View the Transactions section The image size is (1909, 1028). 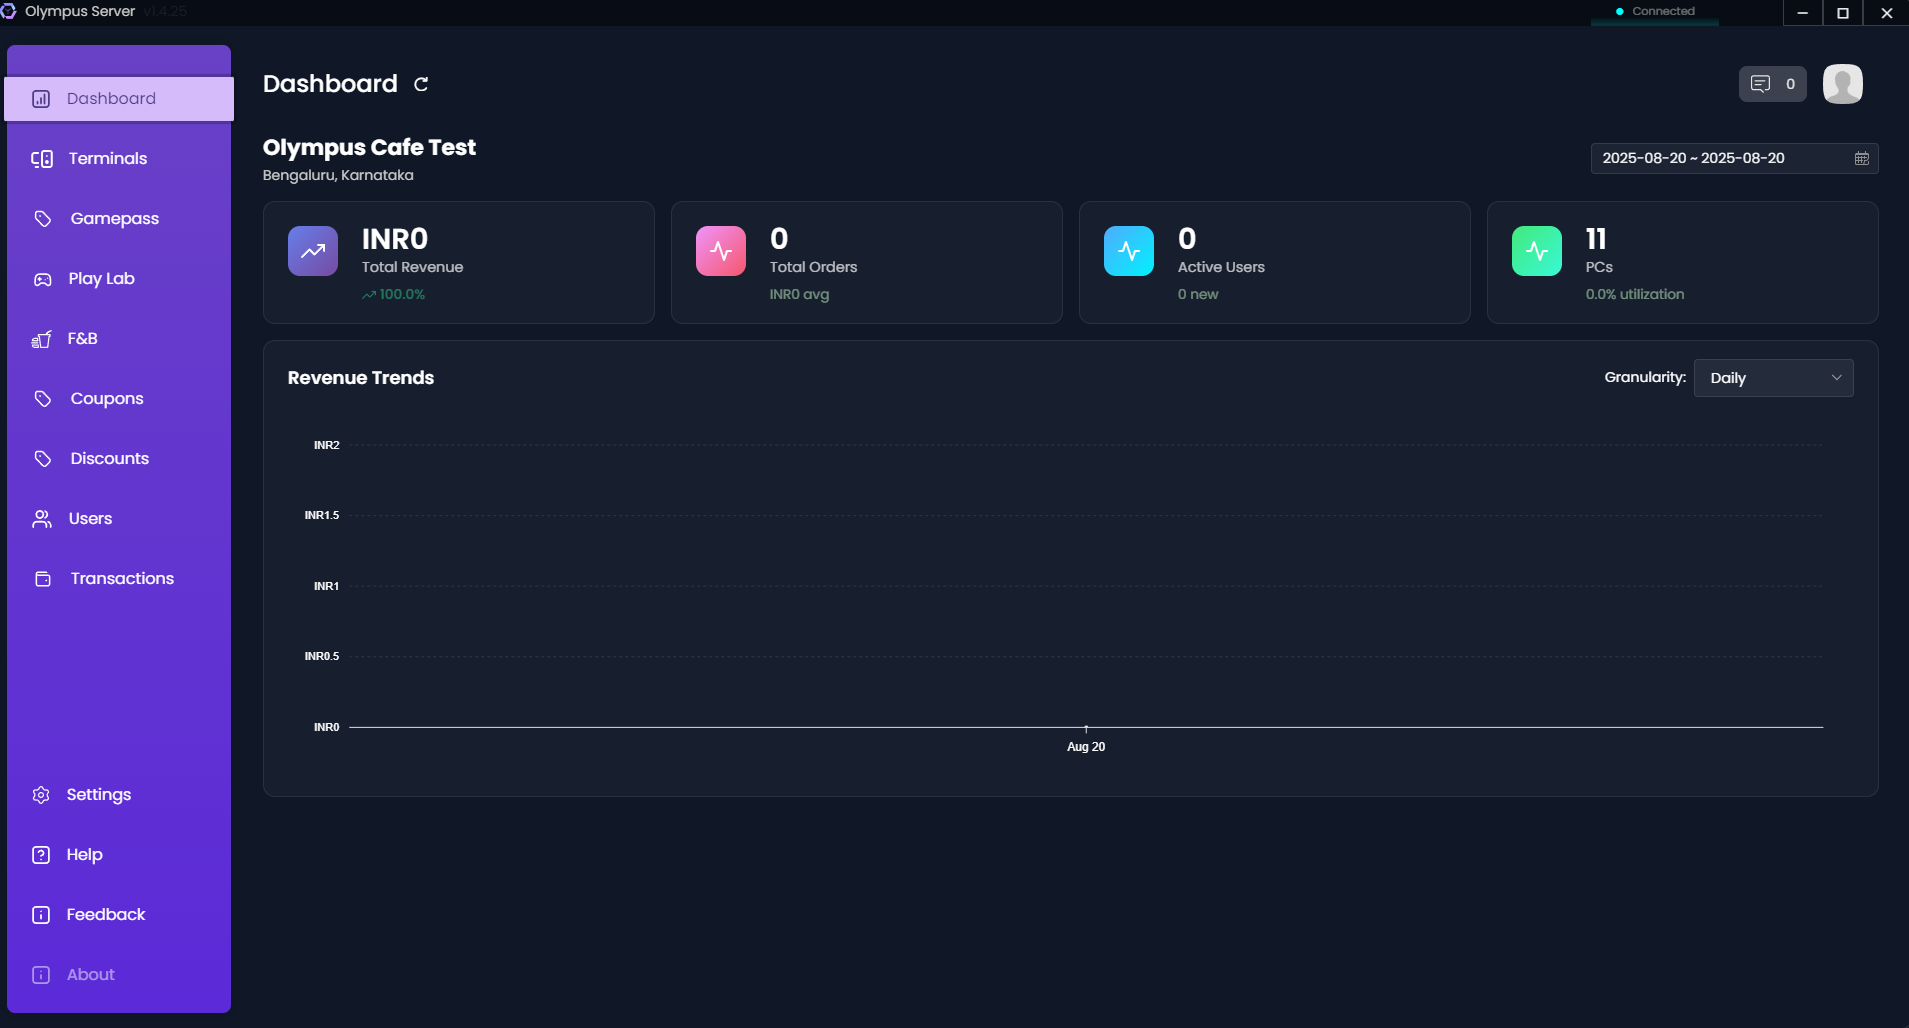pyautogui.click(x=121, y=578)
